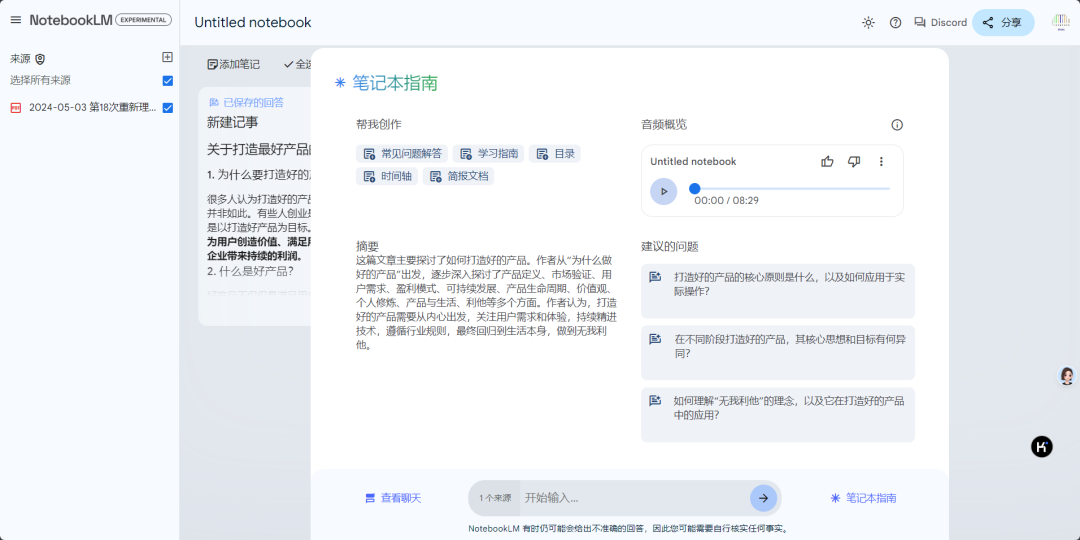The image size is (1080, 540).
Task: Click the audio overview info icon
Action: click(x=897, y=125)
